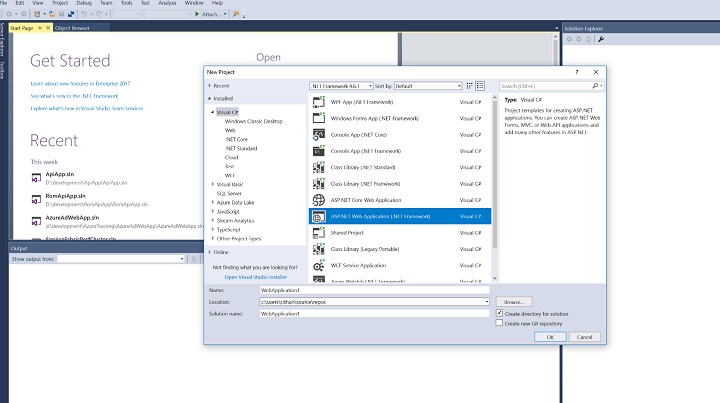Screen dimensions: 720x403
Task: Select the Windows Forms App template icon
Action: 319,118
